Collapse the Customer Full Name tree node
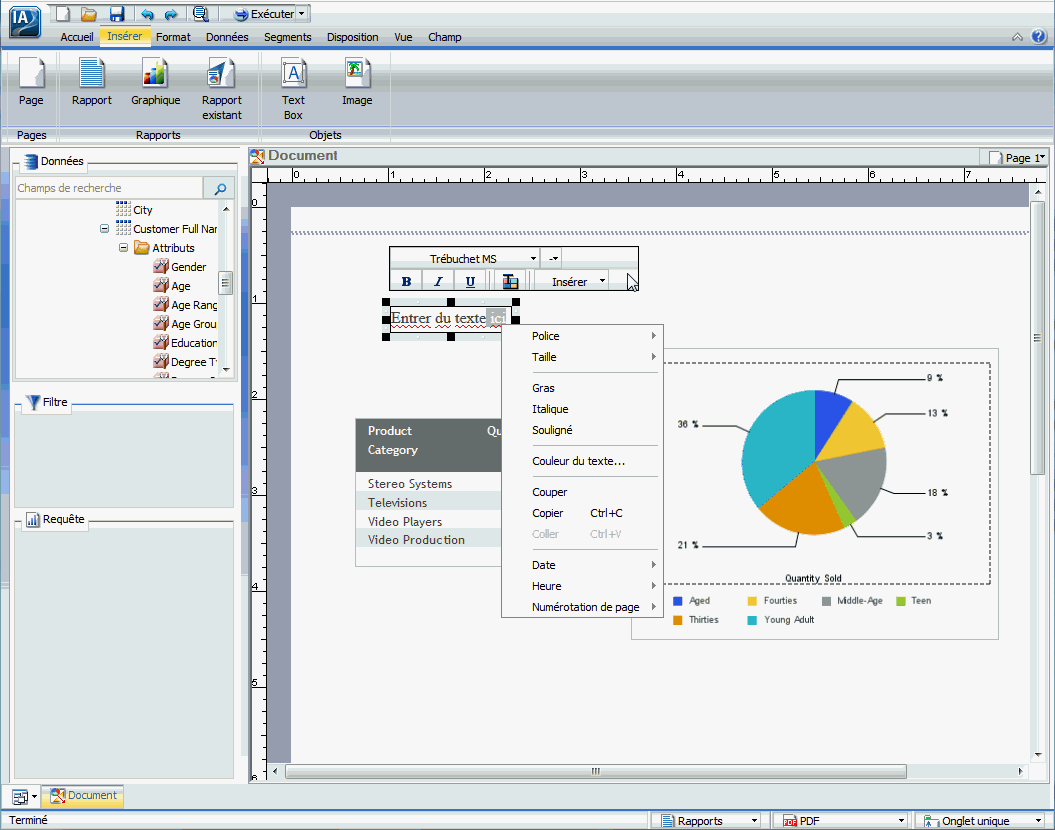 click(x=104, y=229)
